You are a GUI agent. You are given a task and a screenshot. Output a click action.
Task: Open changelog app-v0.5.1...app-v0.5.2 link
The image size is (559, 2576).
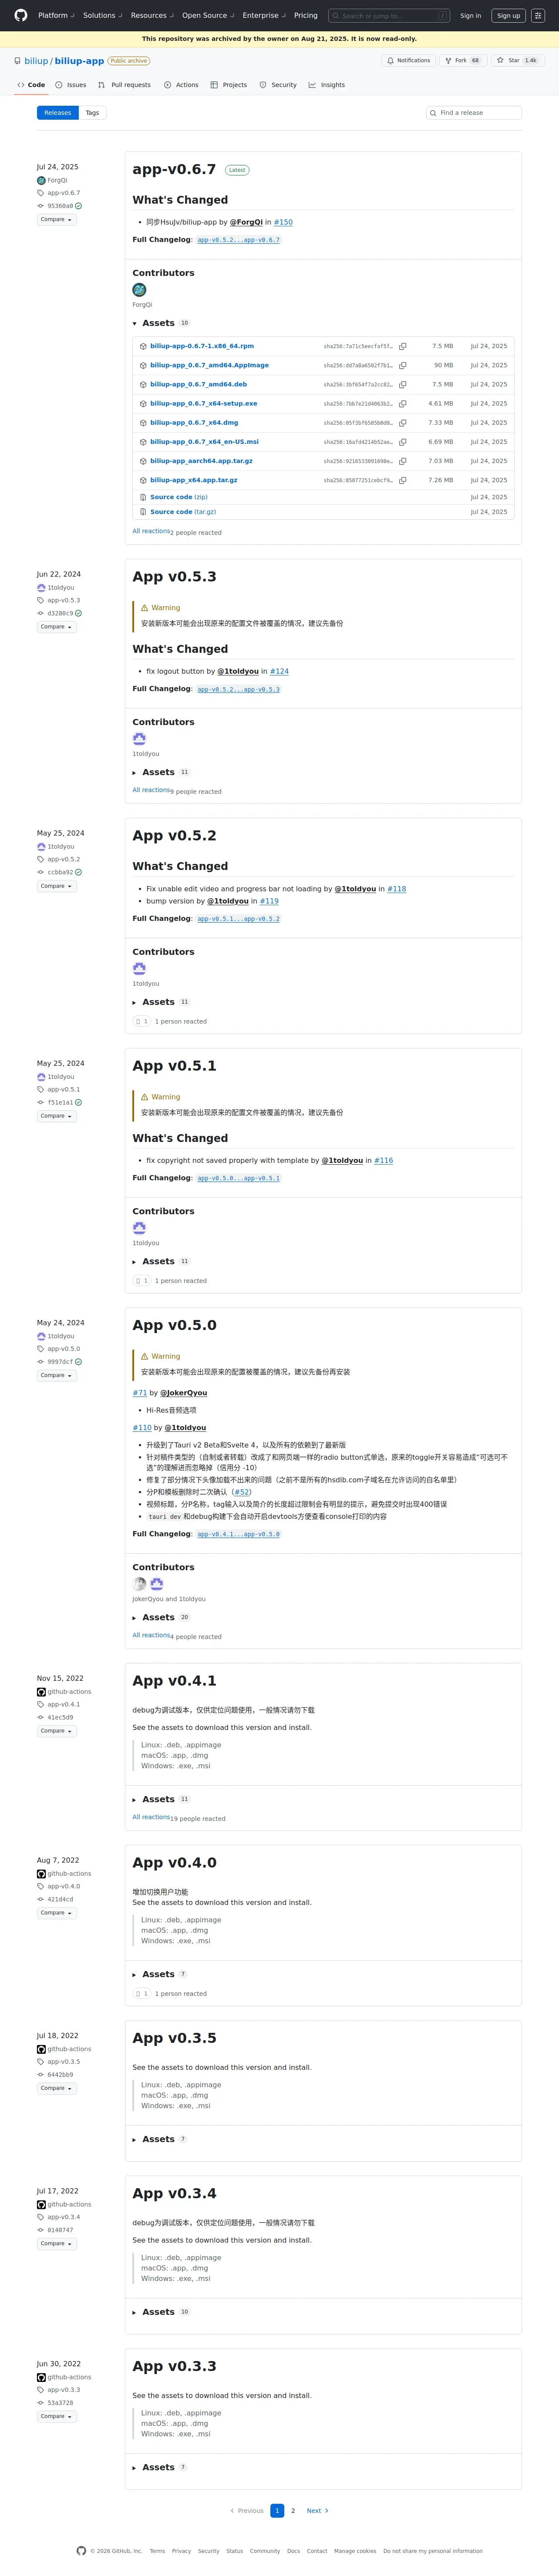tap(238, 919)
